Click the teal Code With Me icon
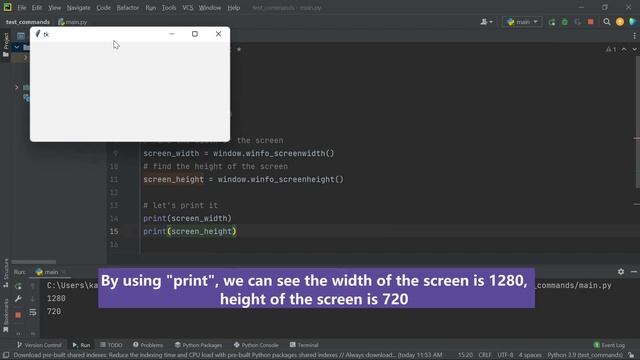Viewport: 640px width, 360px height. click(633, 22)
